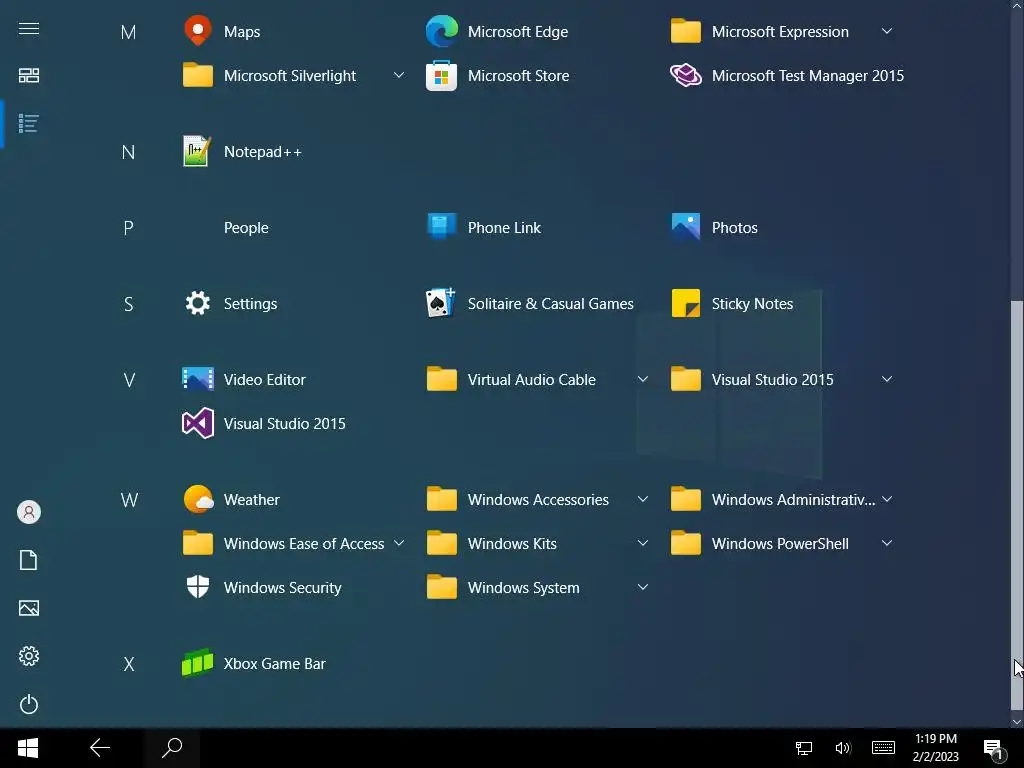The height and width of the screenshot is (768, 1024).
Task: Open Settings gear in the sidebar
Action: click(29, 656)
